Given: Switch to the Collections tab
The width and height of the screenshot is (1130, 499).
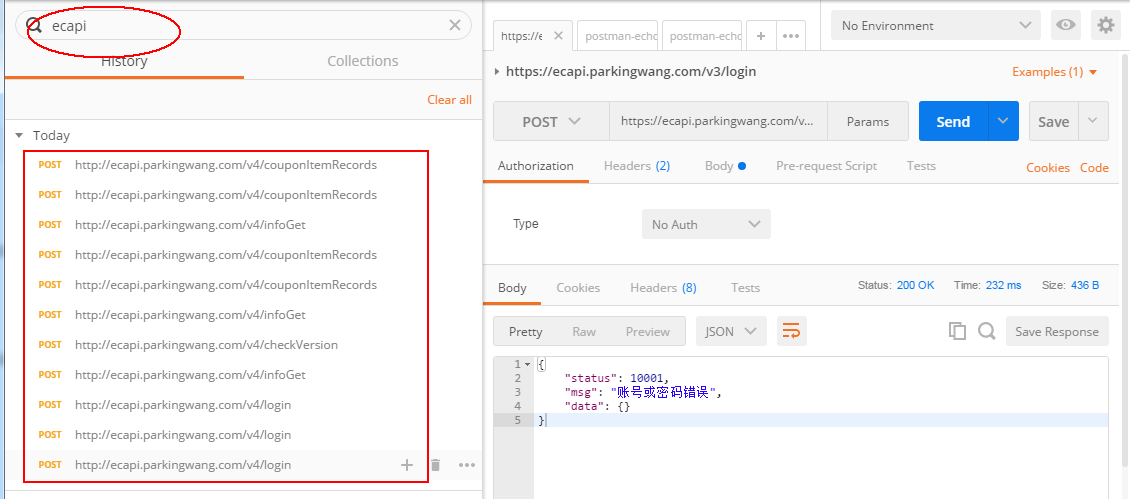Looking at the screenshot, I should 362,61.
